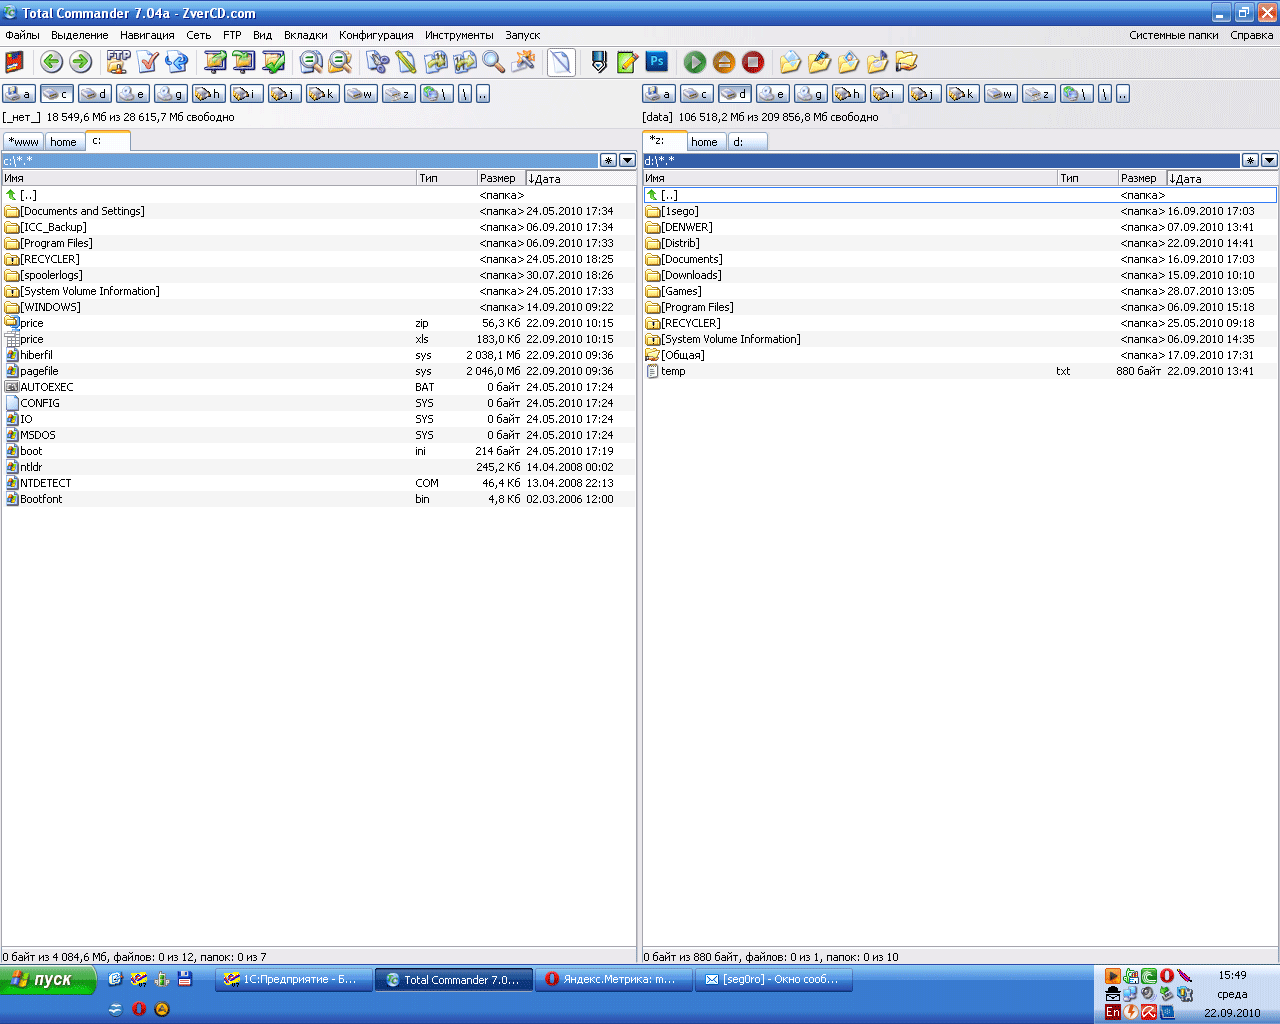This screenshot has height=1024, width=1280.
Task: Select the [WINDOWS] folder in the left panel
Action: point(50,307)
